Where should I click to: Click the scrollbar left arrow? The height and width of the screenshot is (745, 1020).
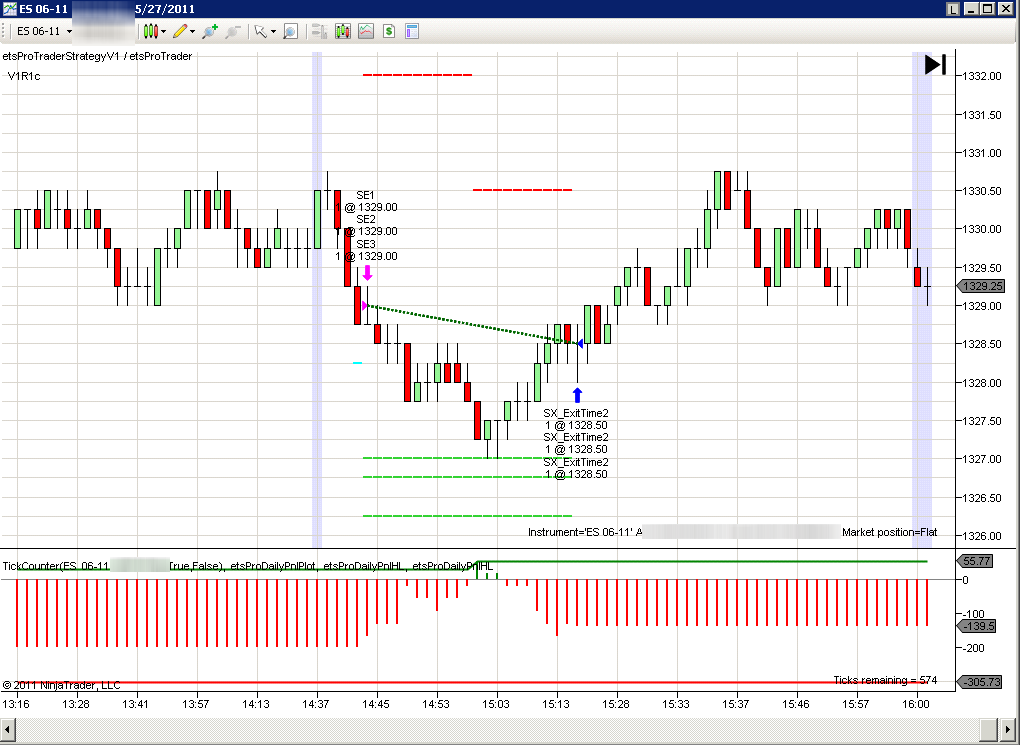(x=8, y=729)
